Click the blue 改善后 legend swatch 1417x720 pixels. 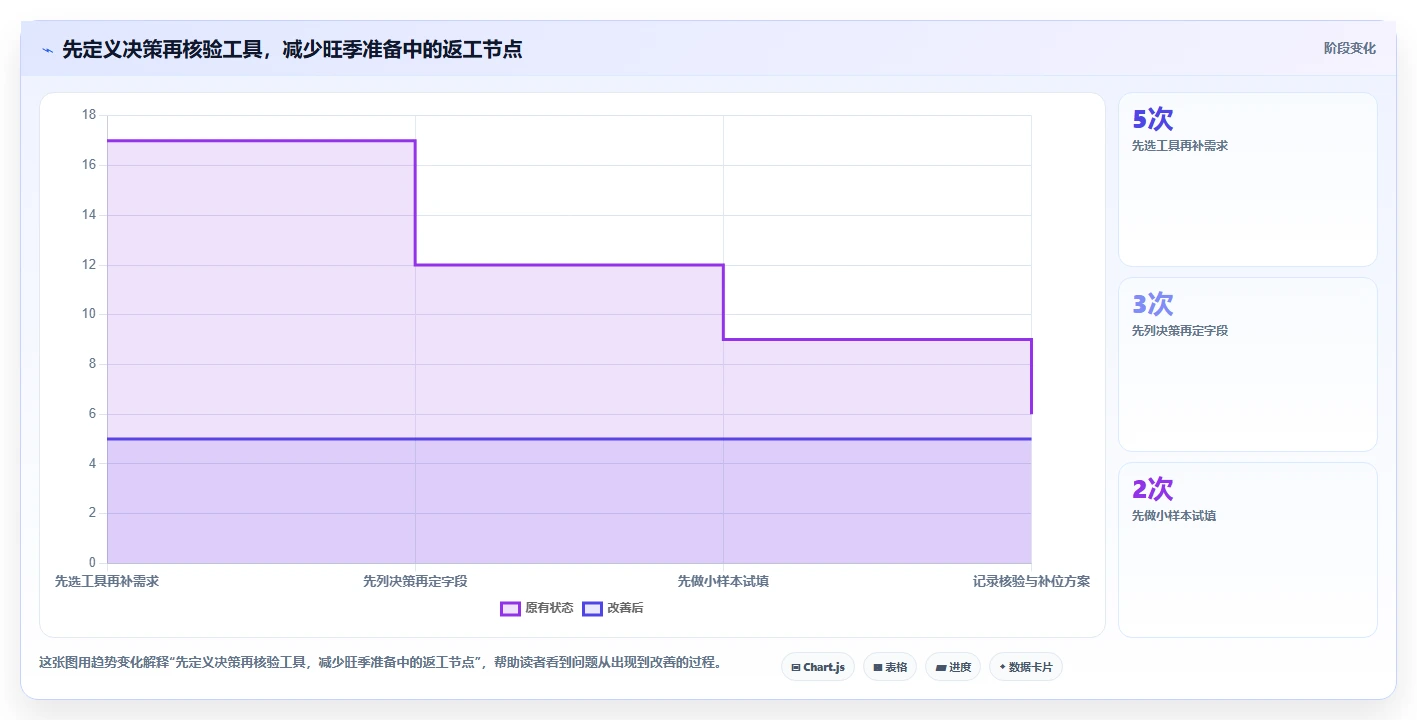point(592,608)
